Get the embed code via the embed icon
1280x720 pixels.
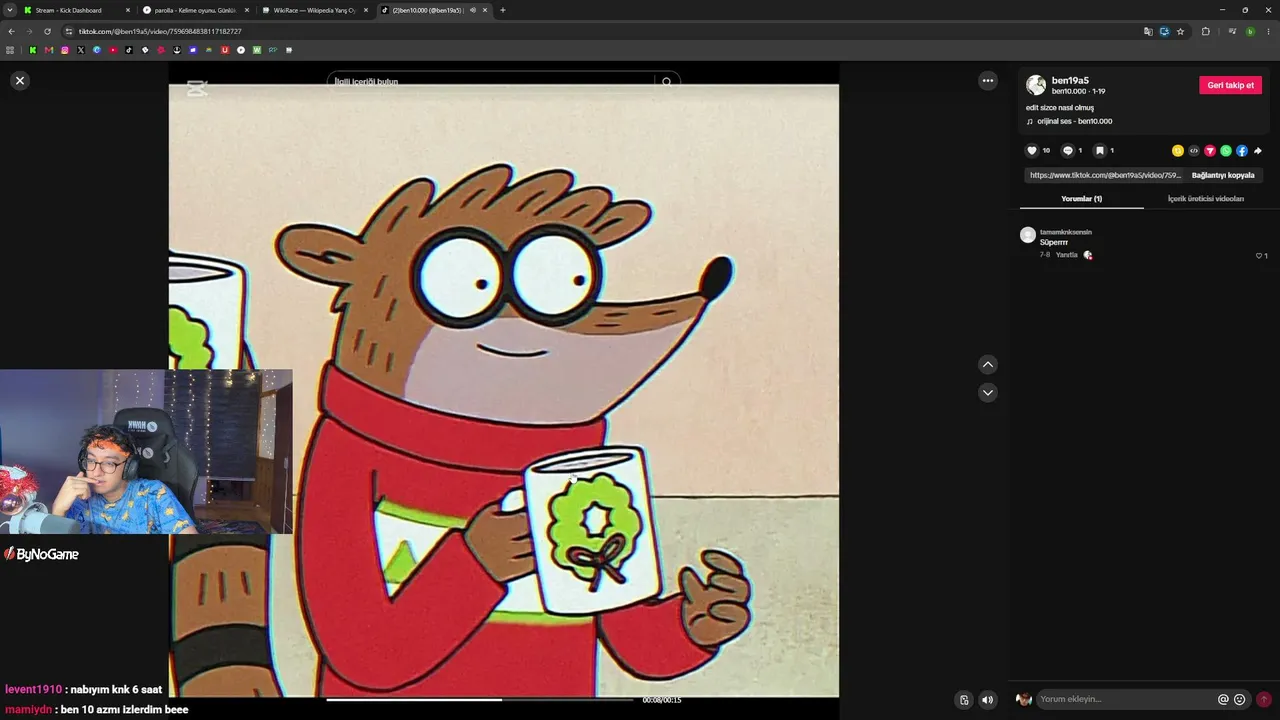[1194, 151]
